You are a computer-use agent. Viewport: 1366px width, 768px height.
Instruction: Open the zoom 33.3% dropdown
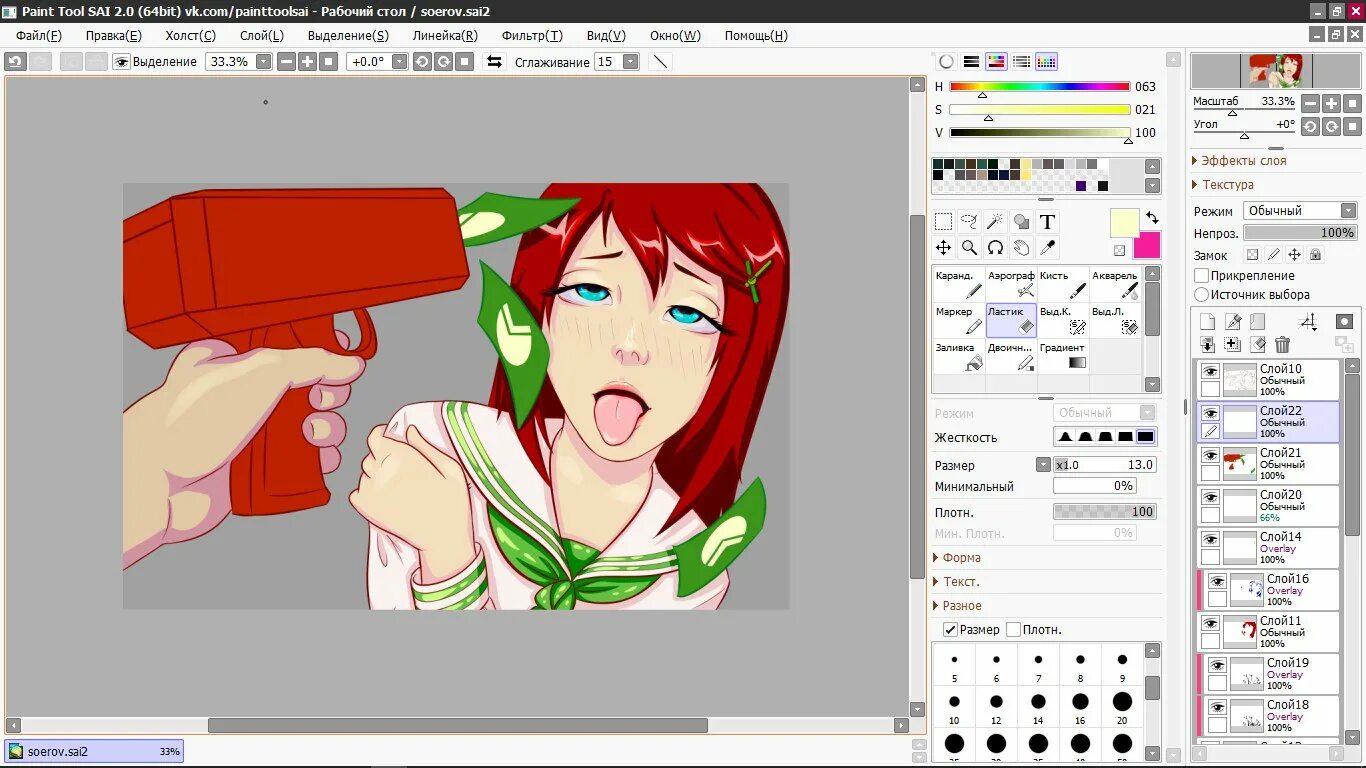pyautogui.click(x=264, y=62)
